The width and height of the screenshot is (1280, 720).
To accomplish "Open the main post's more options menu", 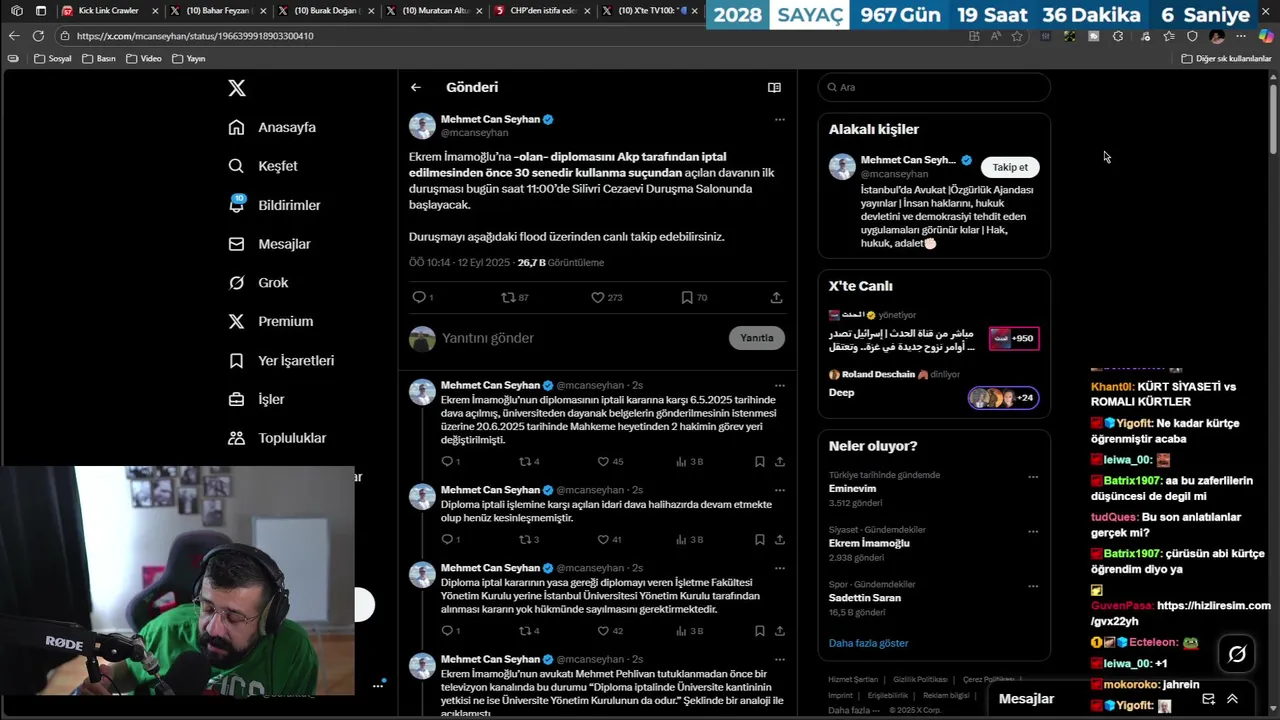I will click(780, 119).
